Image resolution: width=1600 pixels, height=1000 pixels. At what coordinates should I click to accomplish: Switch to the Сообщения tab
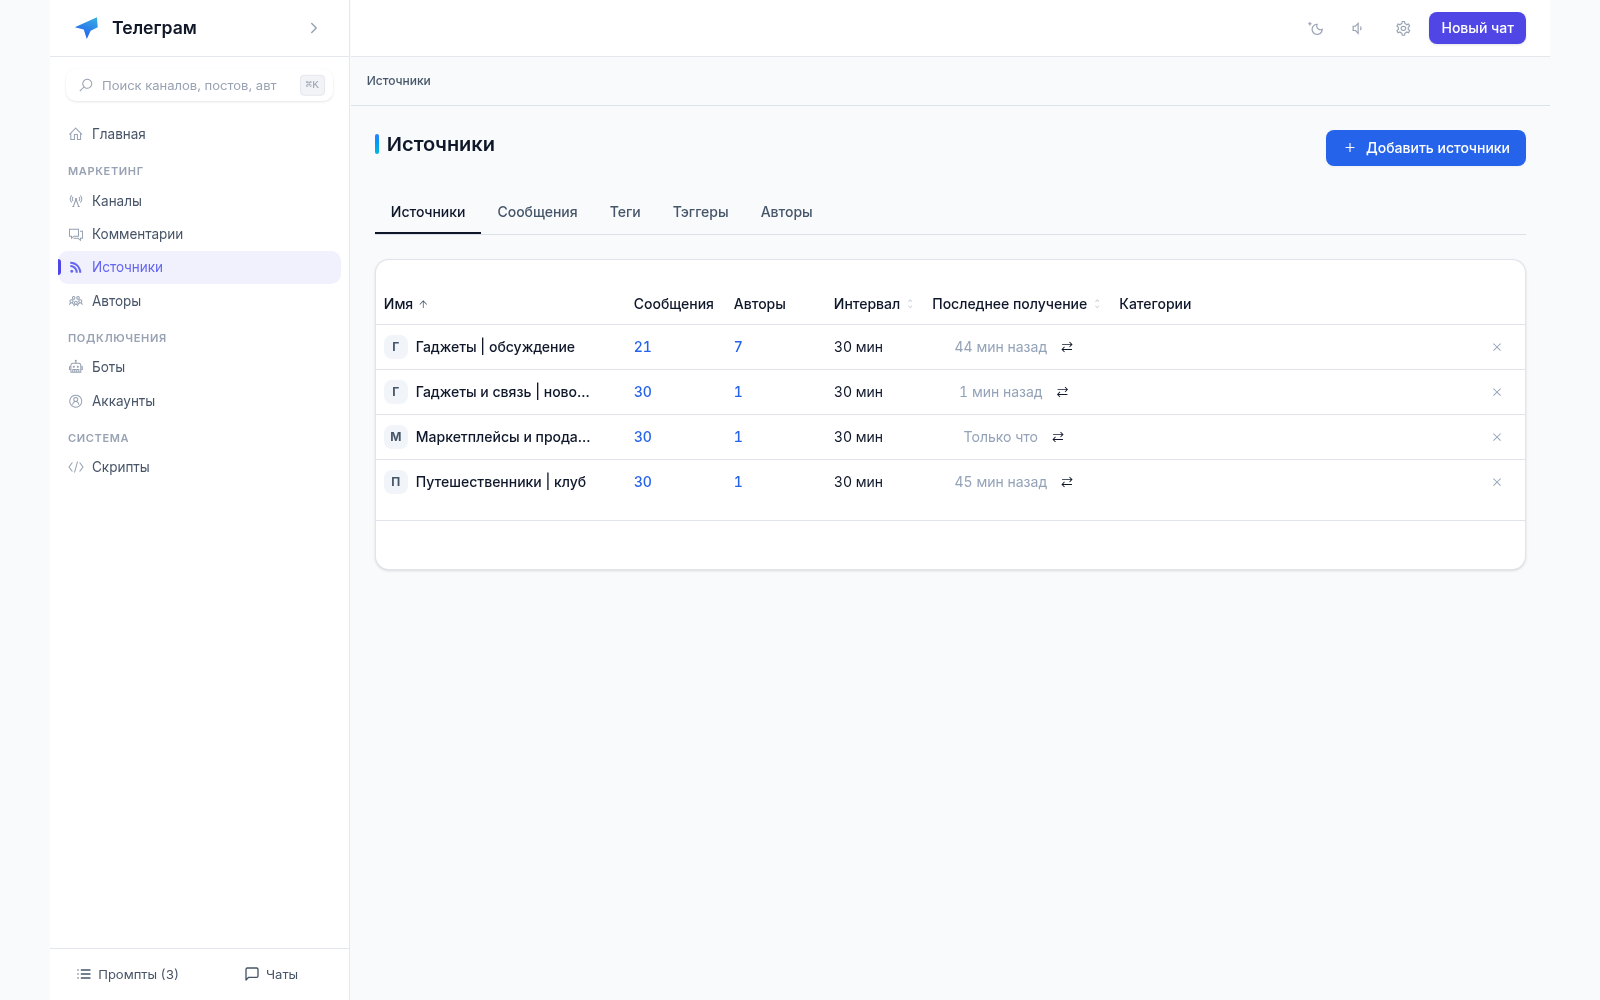point(537,212)
